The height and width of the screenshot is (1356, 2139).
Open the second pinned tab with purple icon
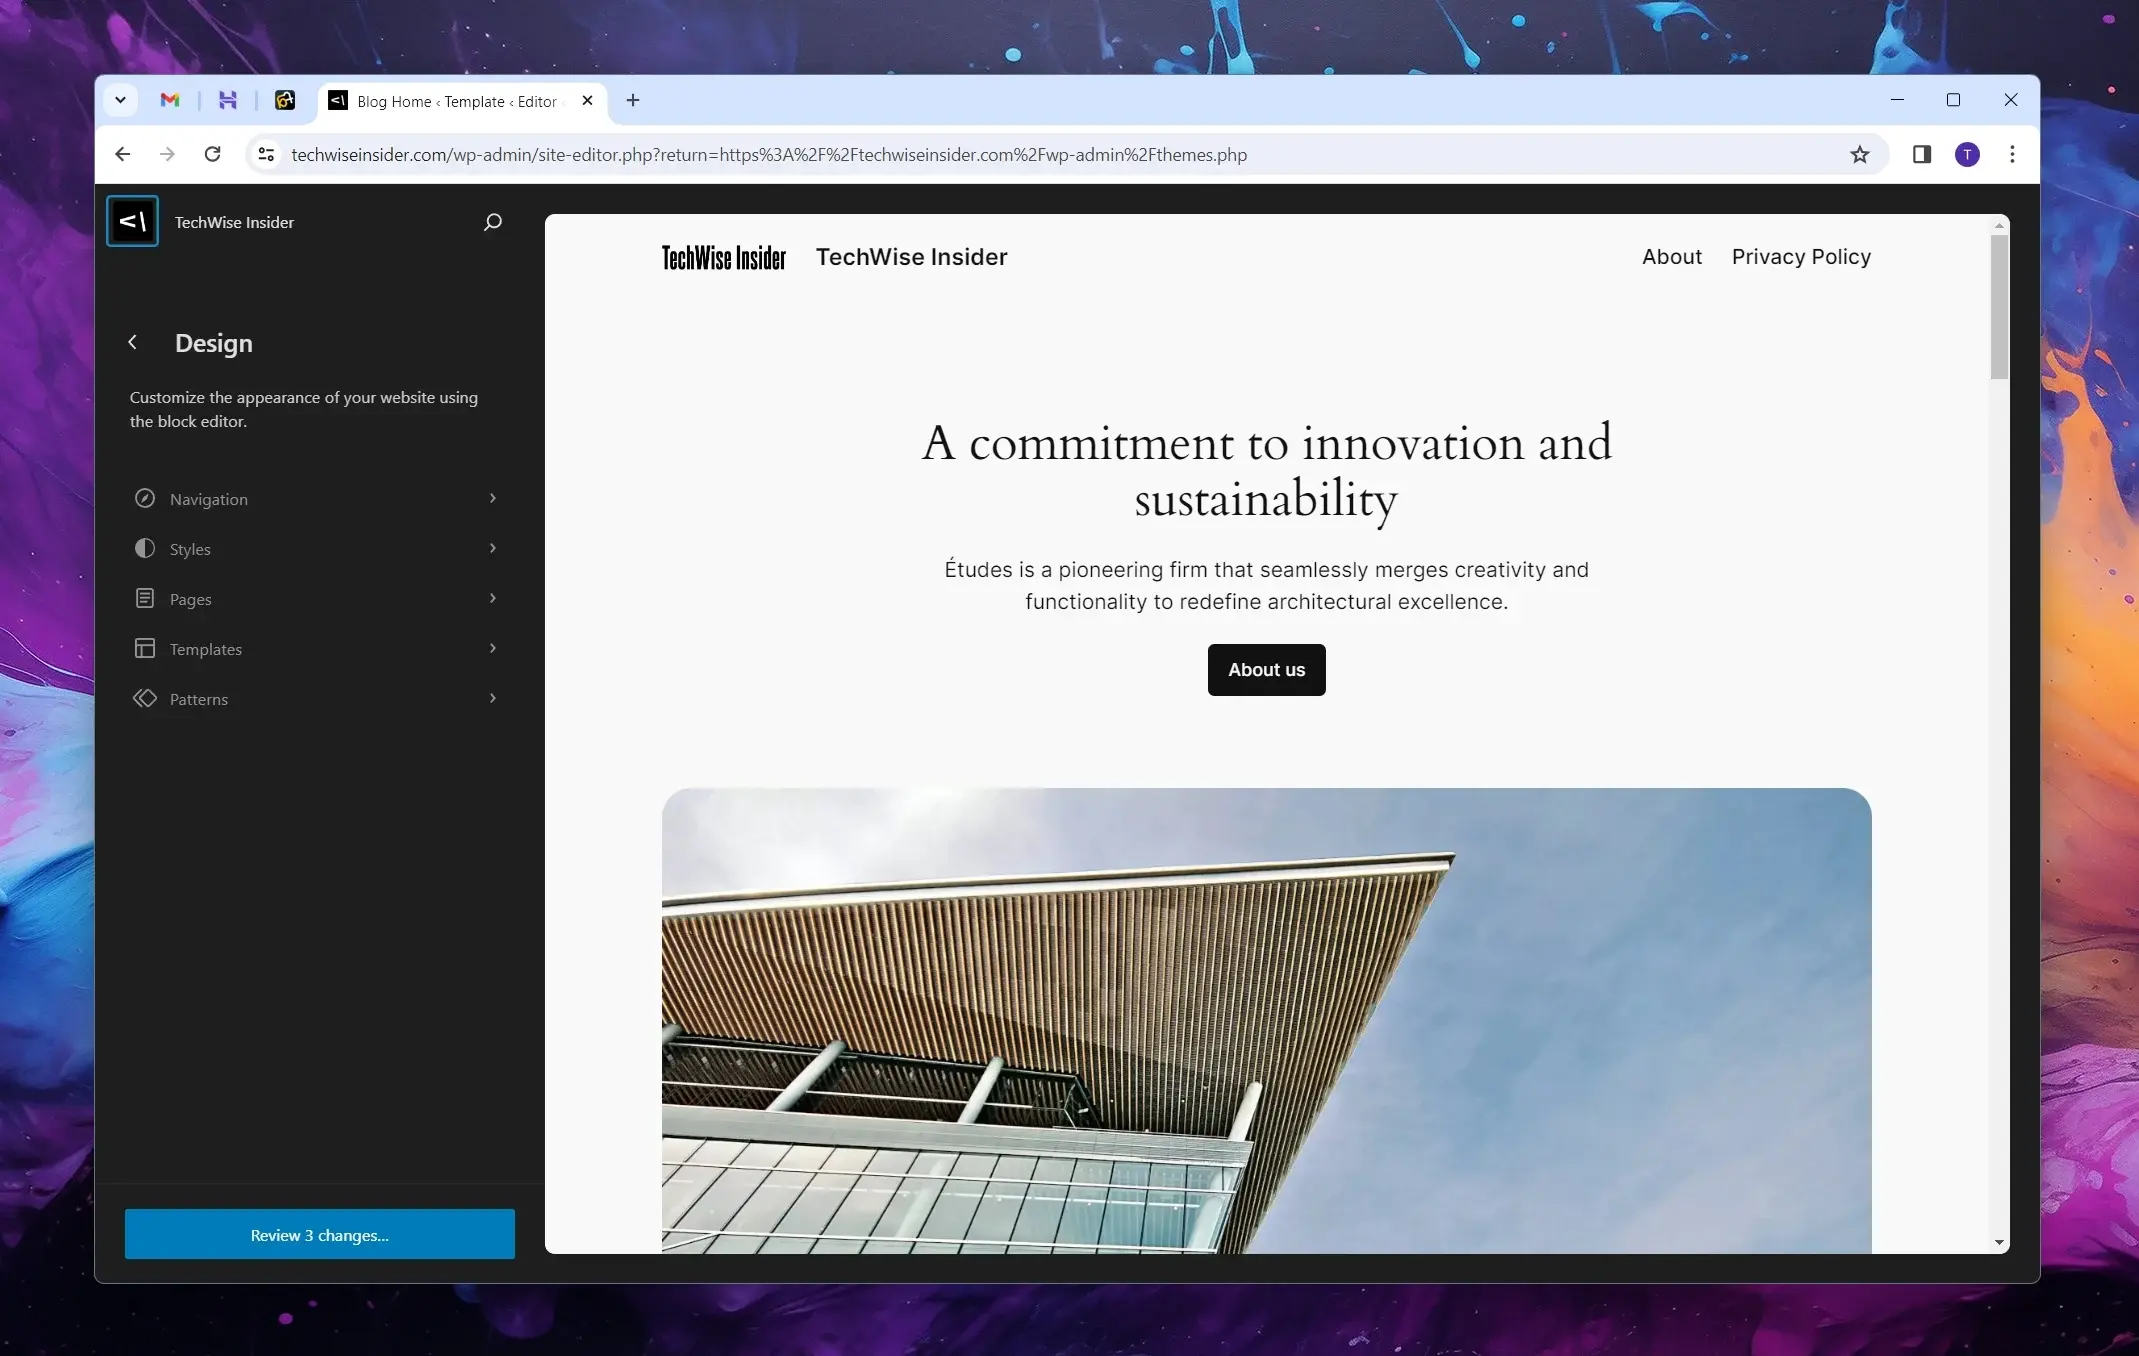228,100
